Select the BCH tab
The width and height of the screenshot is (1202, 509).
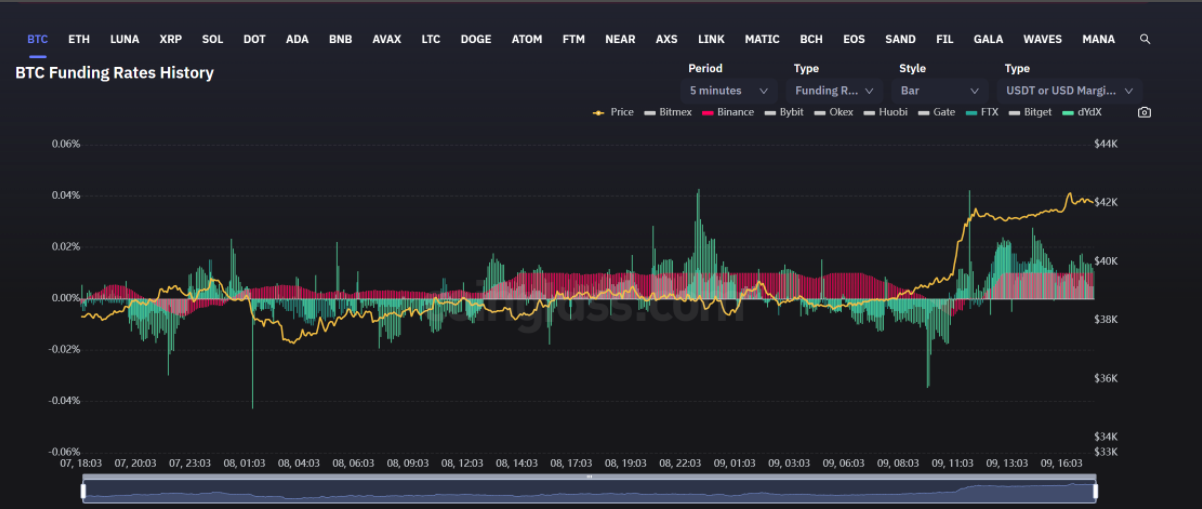pyautogui.click(x=811, y=39)
